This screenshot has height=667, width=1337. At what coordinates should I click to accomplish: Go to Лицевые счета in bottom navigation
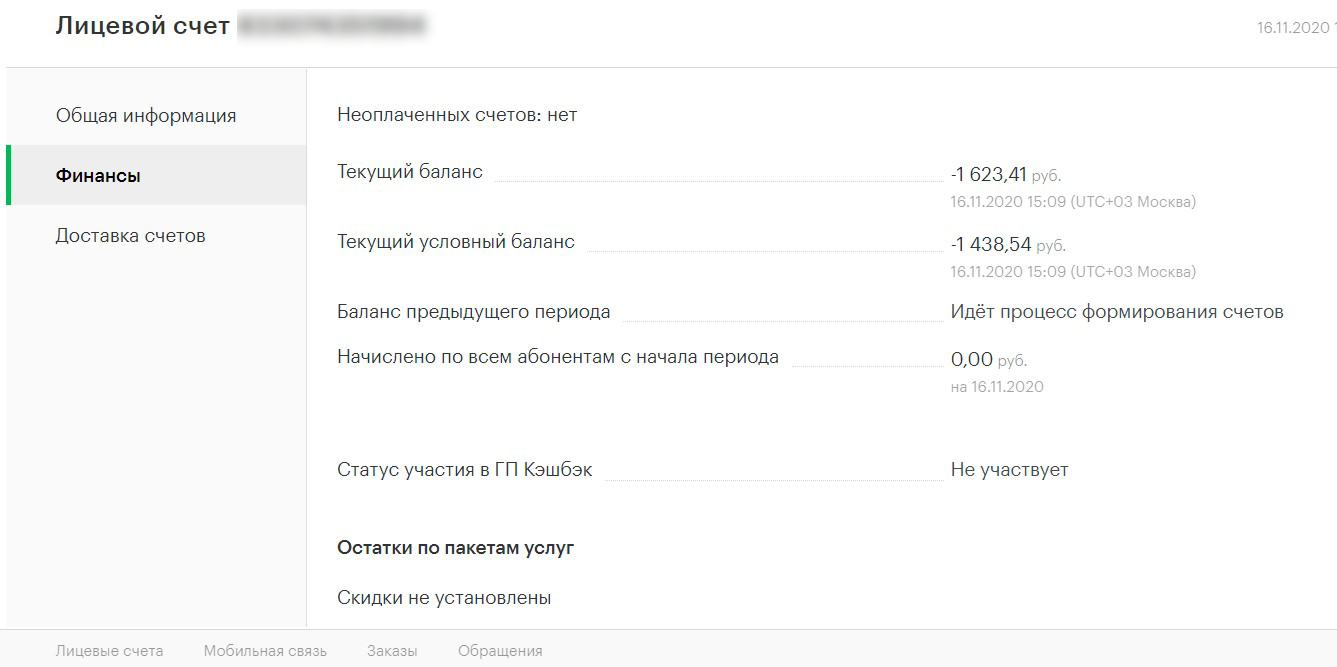click(110, 651)
